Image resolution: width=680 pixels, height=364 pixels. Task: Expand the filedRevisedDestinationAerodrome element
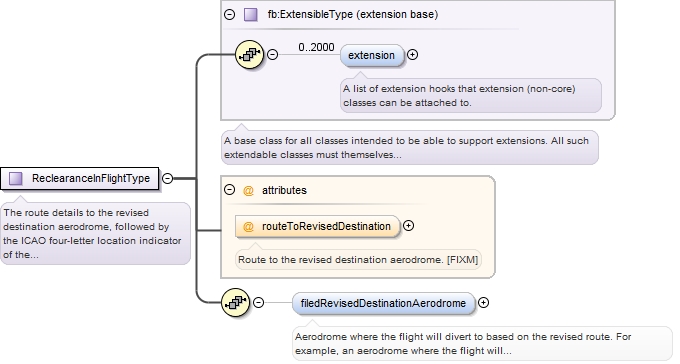[x=483, y=303]
